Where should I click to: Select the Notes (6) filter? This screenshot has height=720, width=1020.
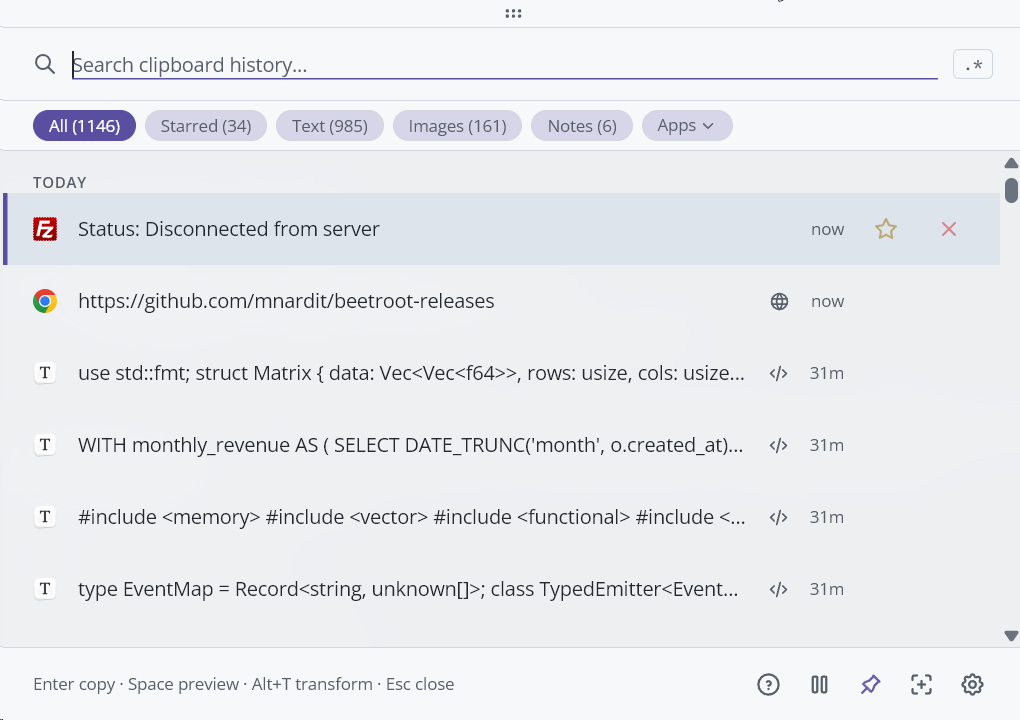pyautogui.click(x=581, y=125)
